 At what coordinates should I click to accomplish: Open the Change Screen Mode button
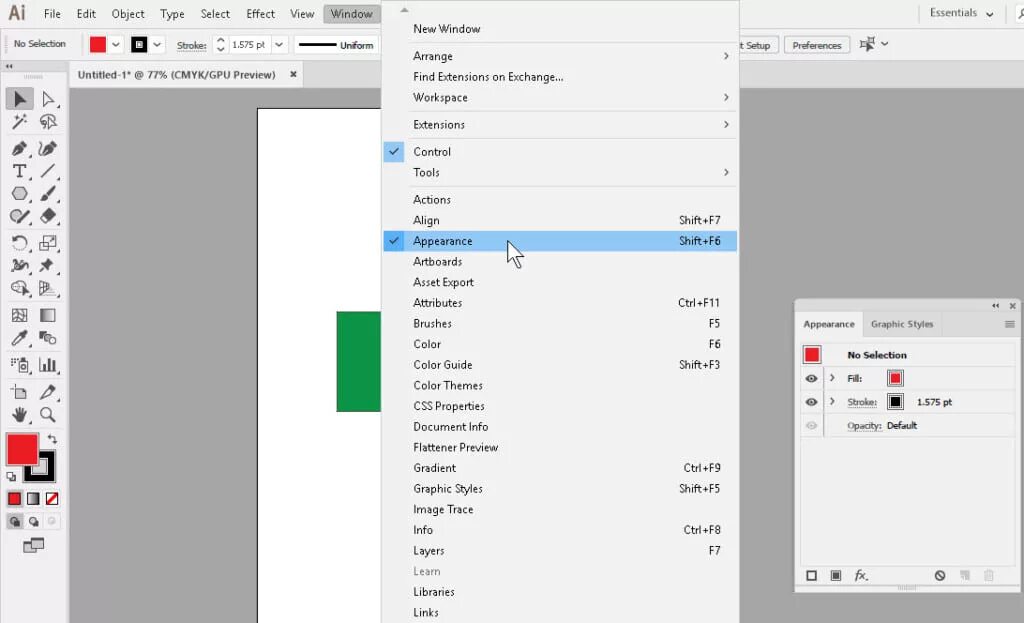tap(33, 545)
